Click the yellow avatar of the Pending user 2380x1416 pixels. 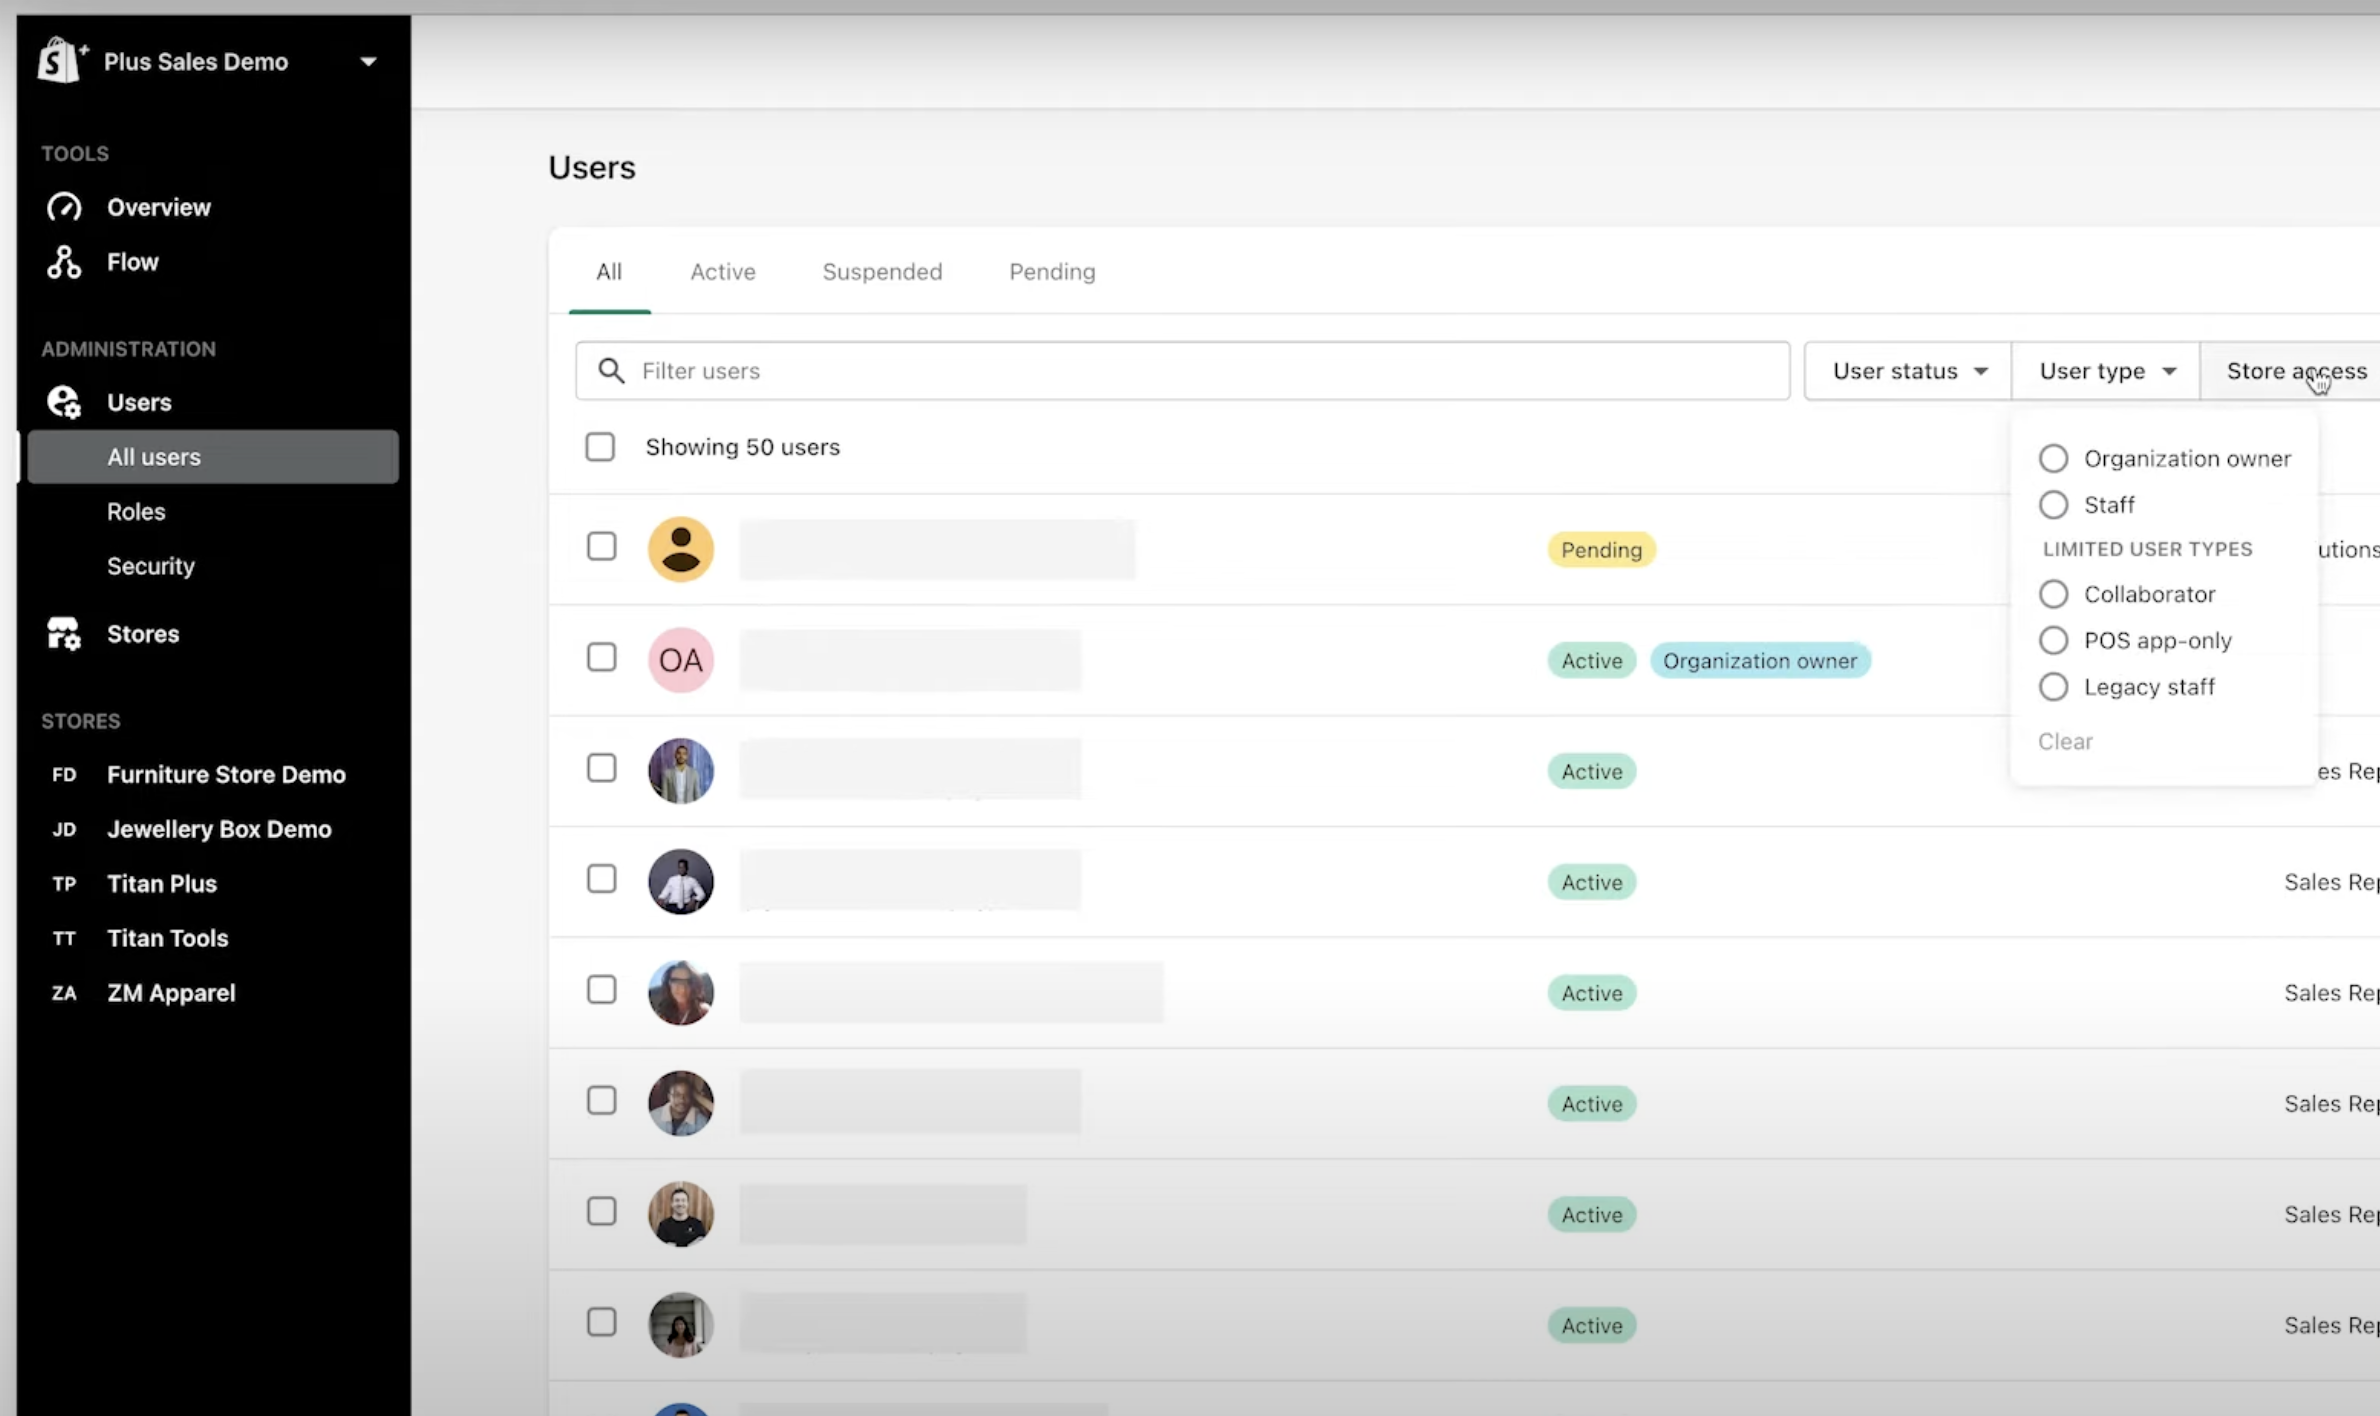(x=681, y=549)
